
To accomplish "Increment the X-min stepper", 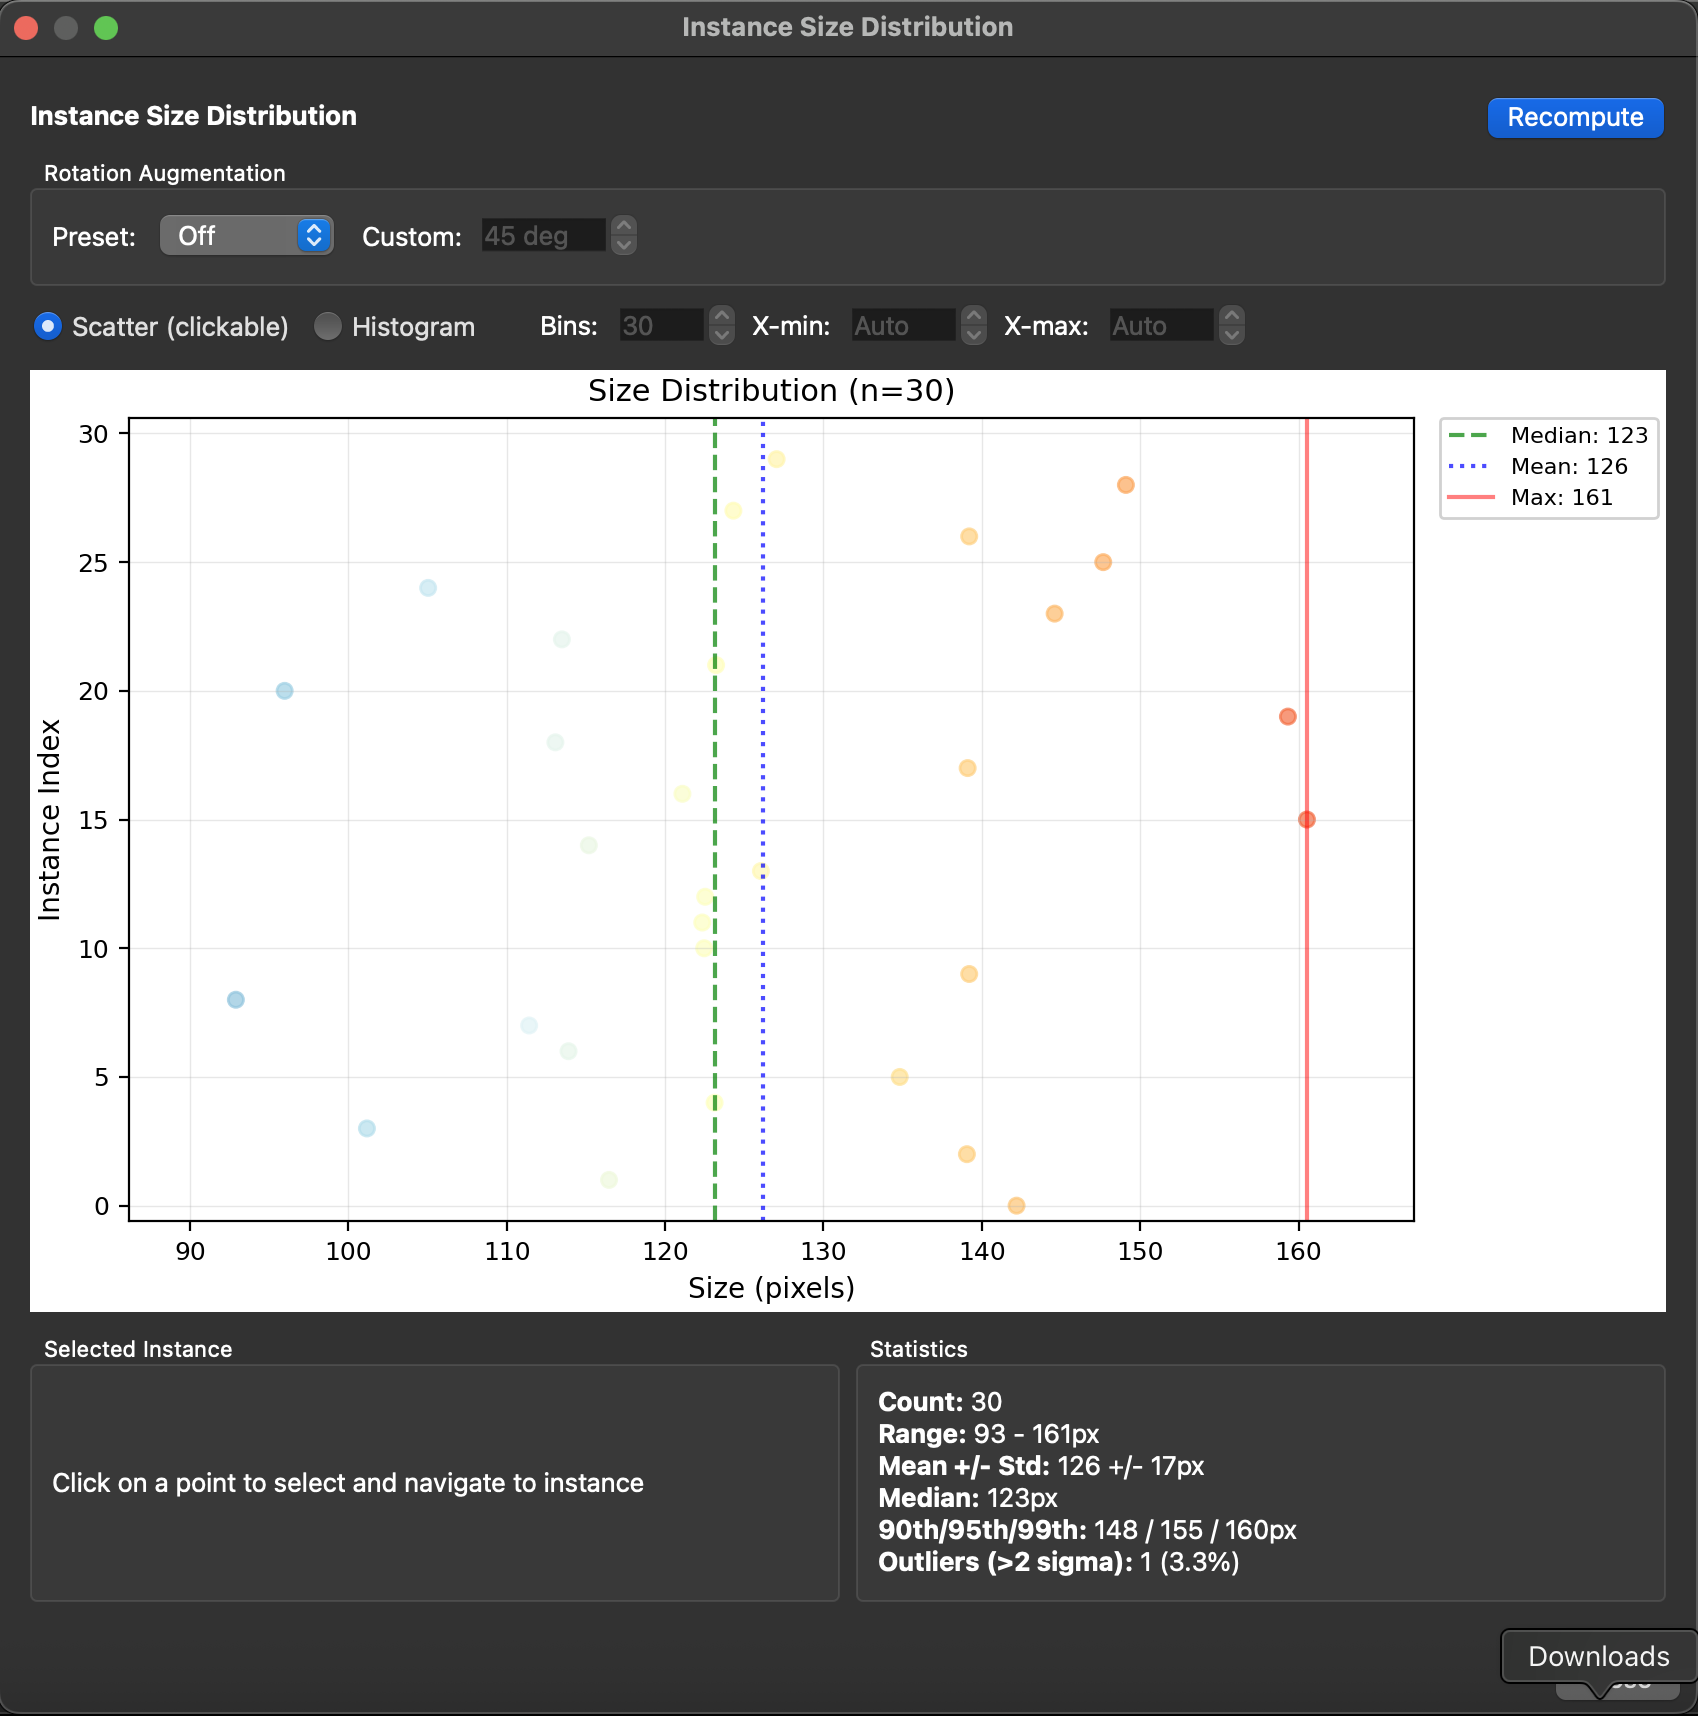I will (974, 317).
